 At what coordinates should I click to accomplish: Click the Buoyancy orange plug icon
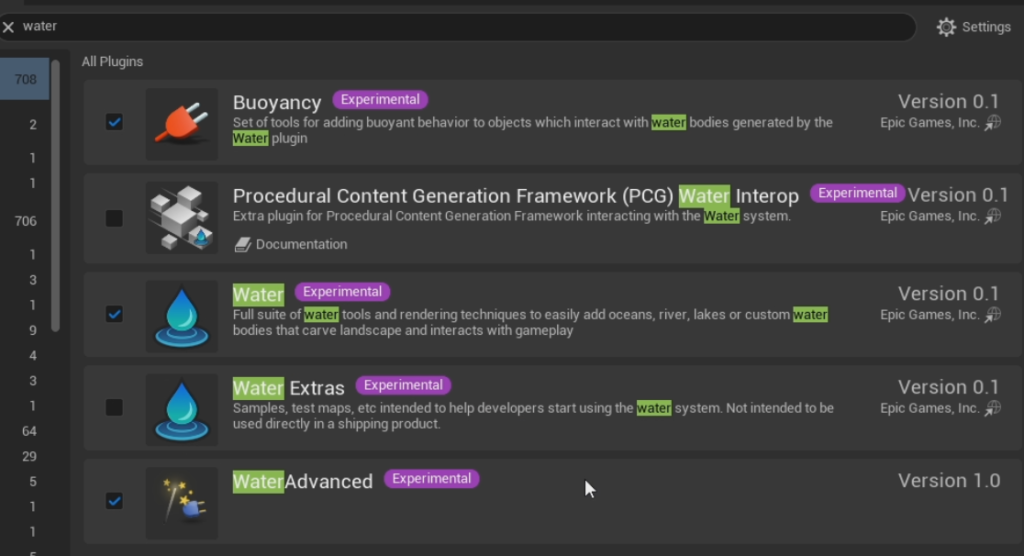click(x=182, y=124)
